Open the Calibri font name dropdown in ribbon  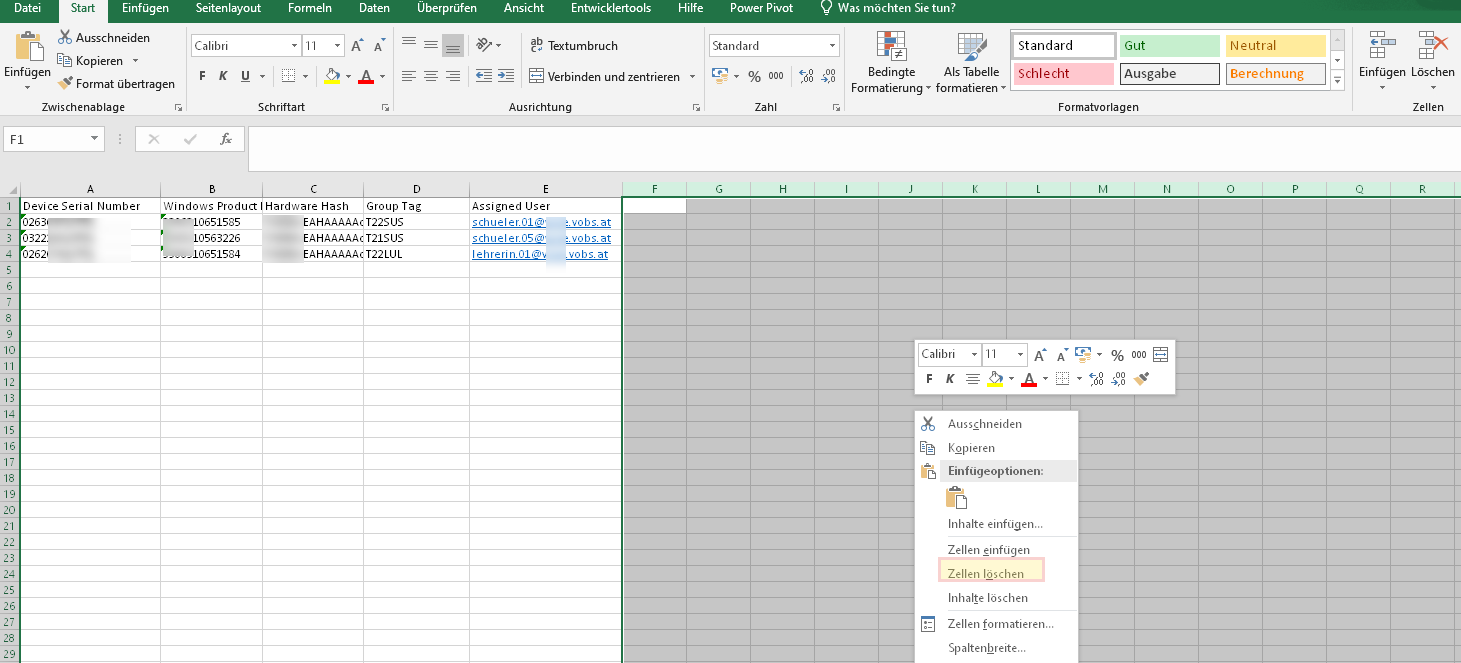(x=294, y=46)
